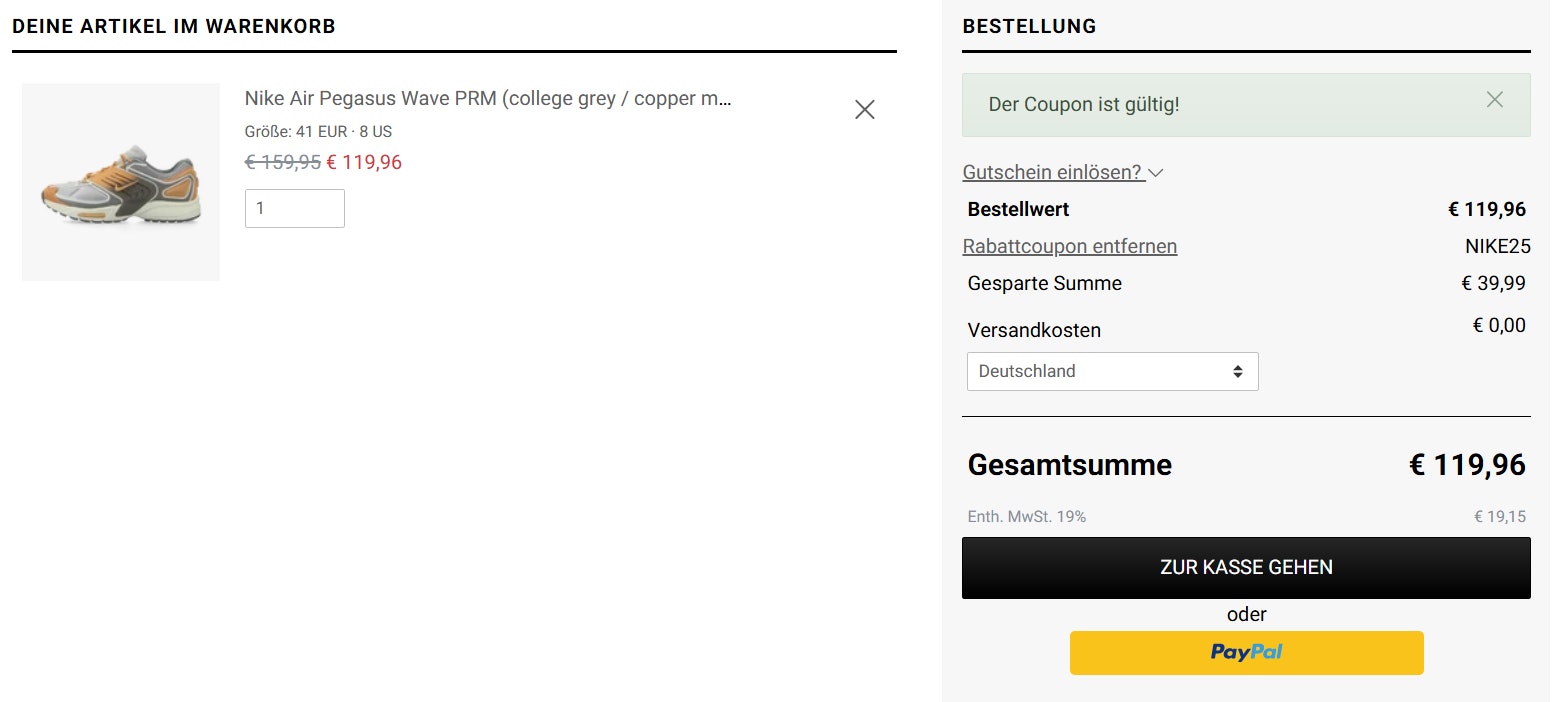
Task: Click the 'Größe: 41 EUR · 8 US' size label
Action: click(318, 131)
